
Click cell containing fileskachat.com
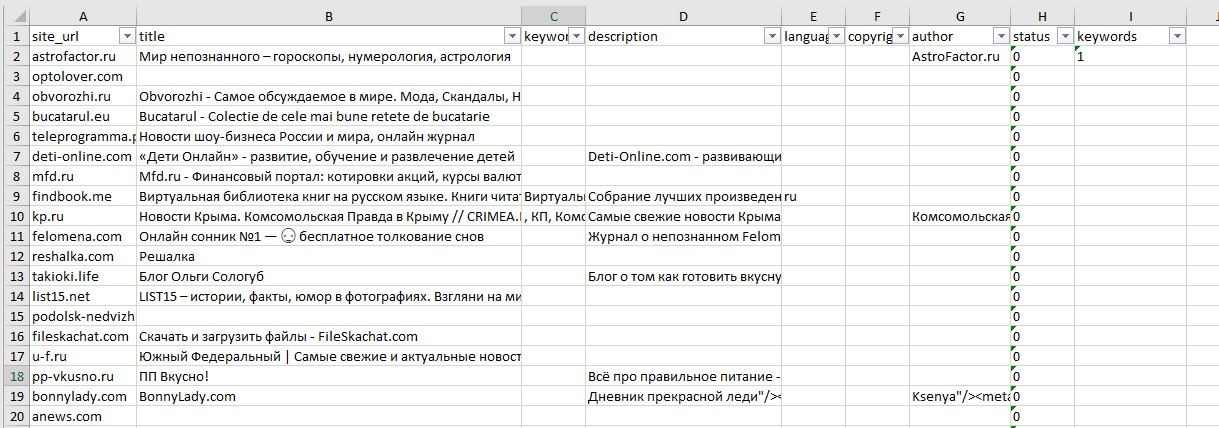pyautogui.click(x=83, y=336)
